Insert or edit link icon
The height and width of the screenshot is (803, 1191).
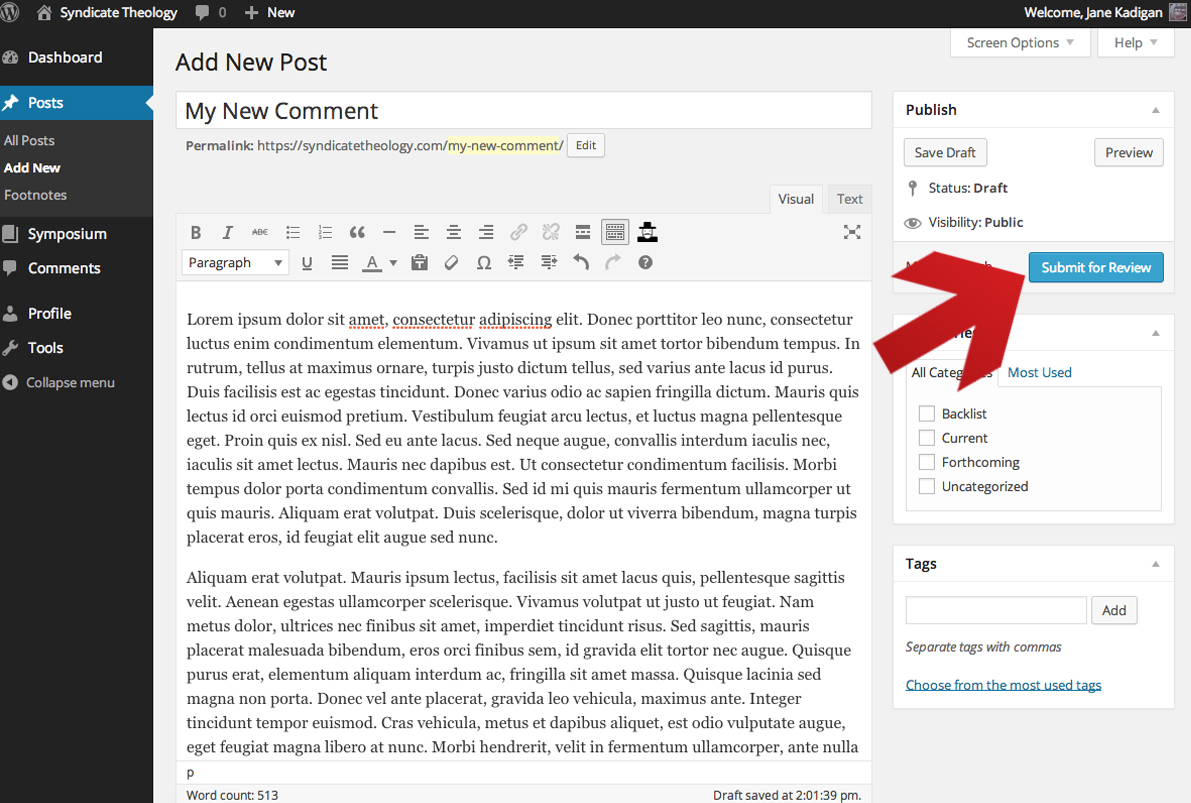(x=519, y=232)
